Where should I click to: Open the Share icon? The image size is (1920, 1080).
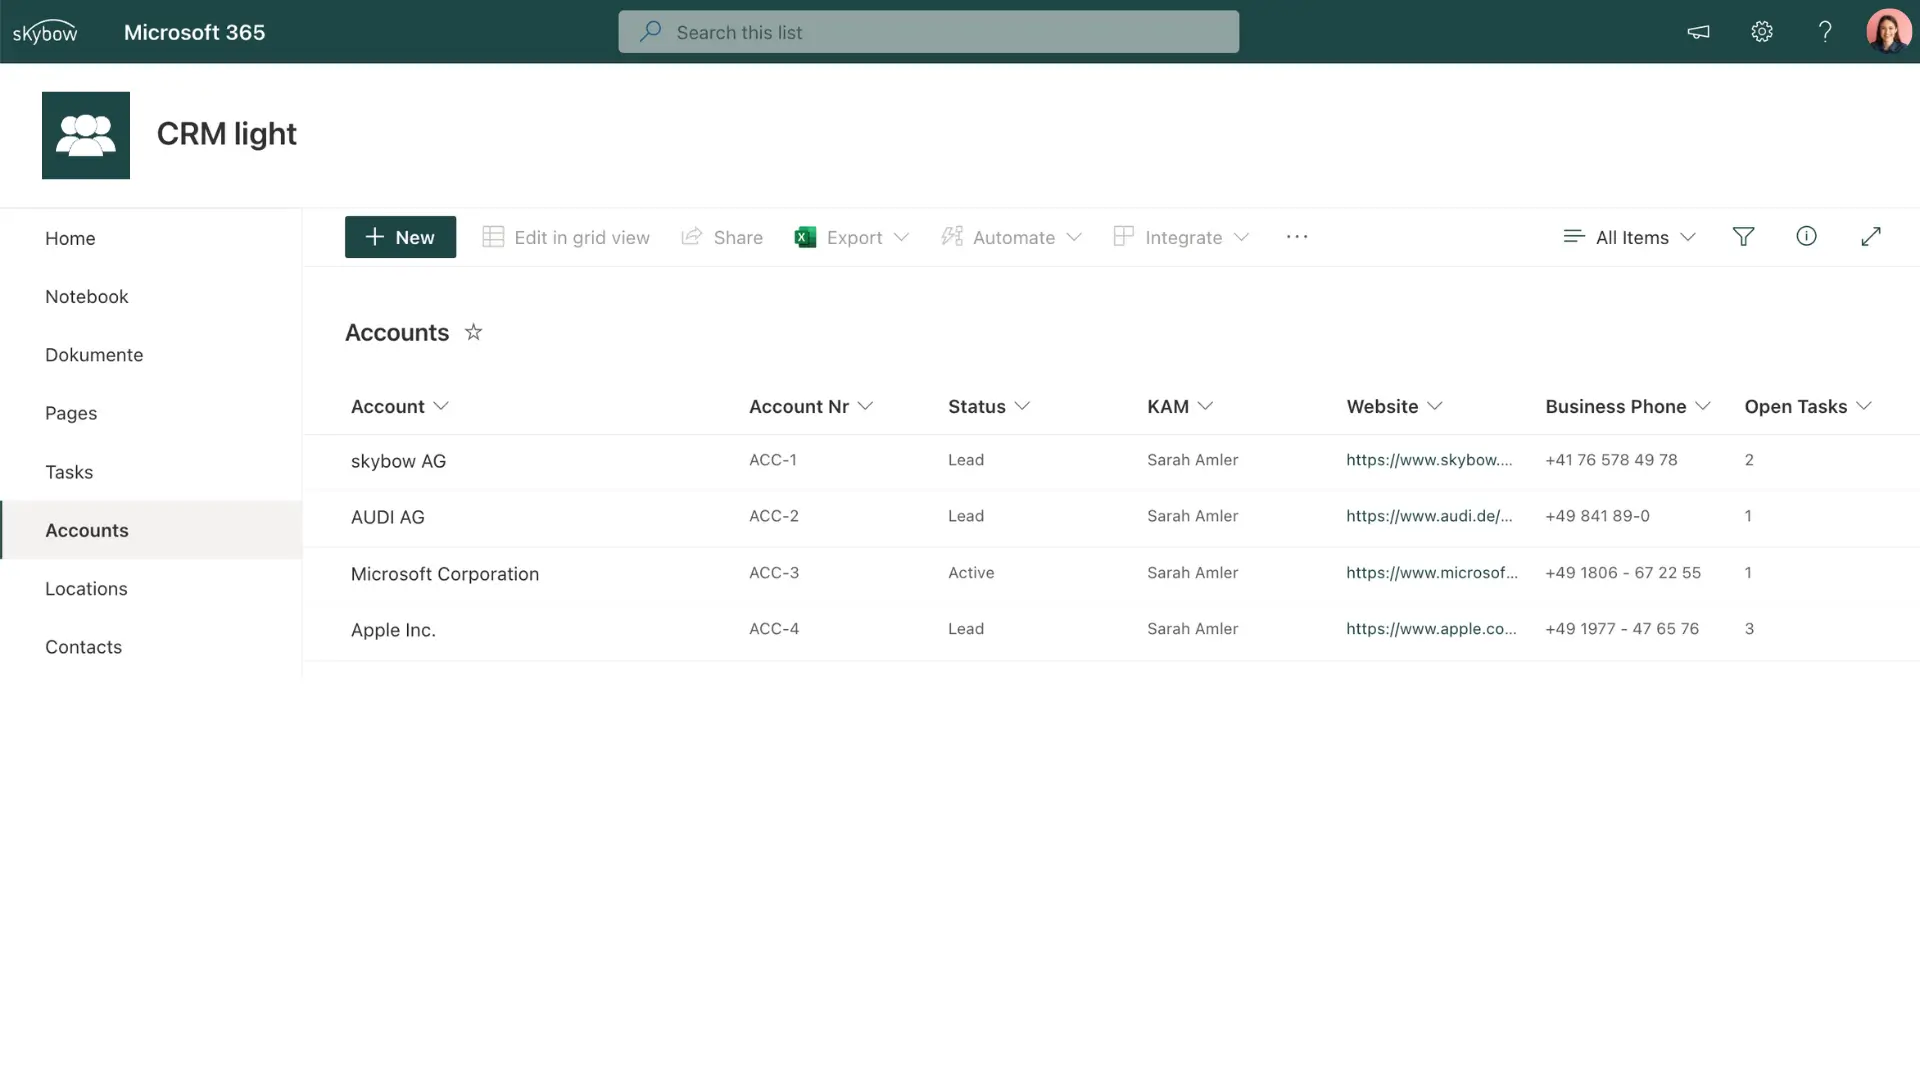(692, 237)
